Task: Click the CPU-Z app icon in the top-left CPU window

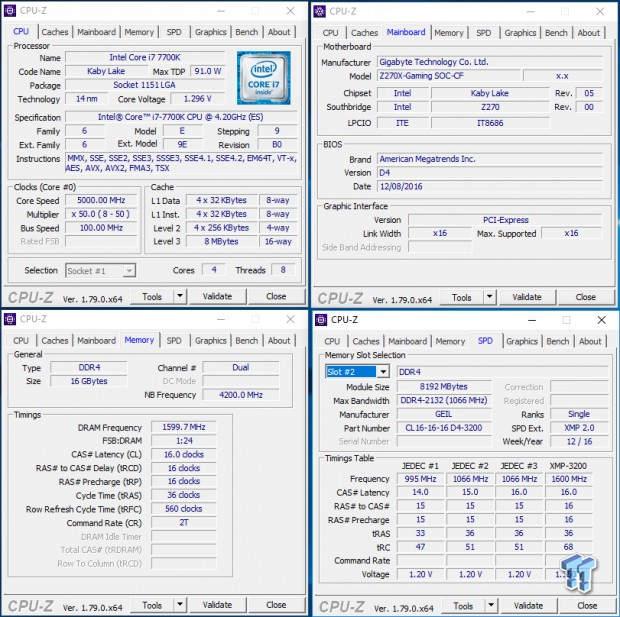Action: pyautogui.click(x=10, y=11)
